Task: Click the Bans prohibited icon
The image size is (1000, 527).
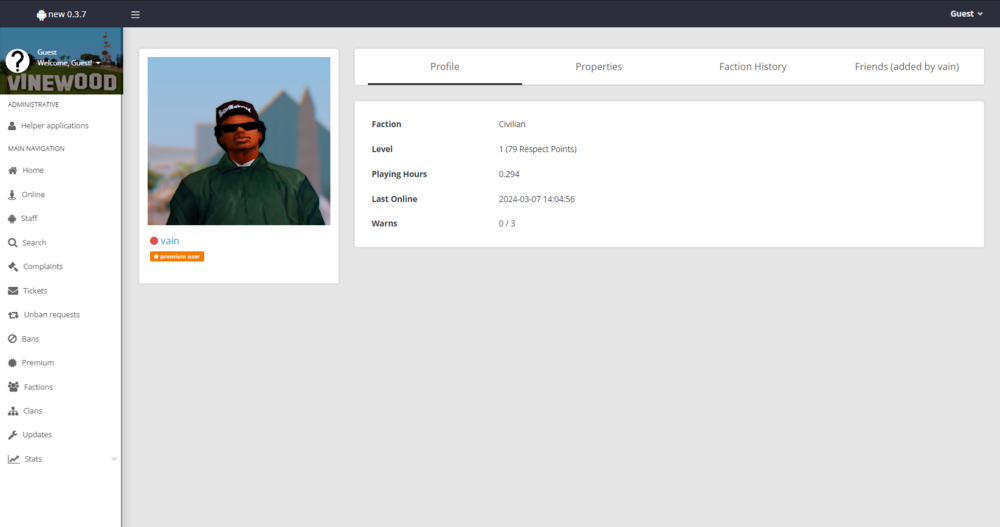Action: (x=12, y=339)
